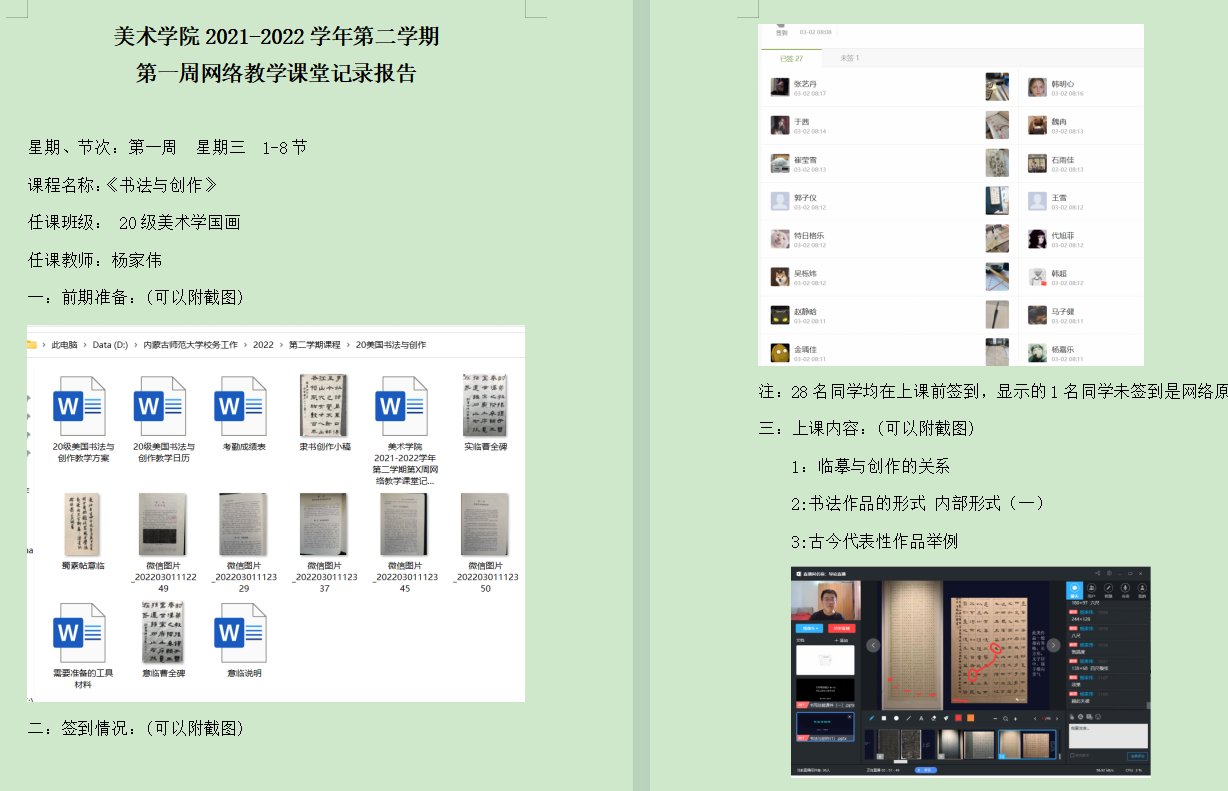The height and width of the screenshot is (791, 1228).
Task: Select the eraser tool in live toolbar
Action: (933, 718)
